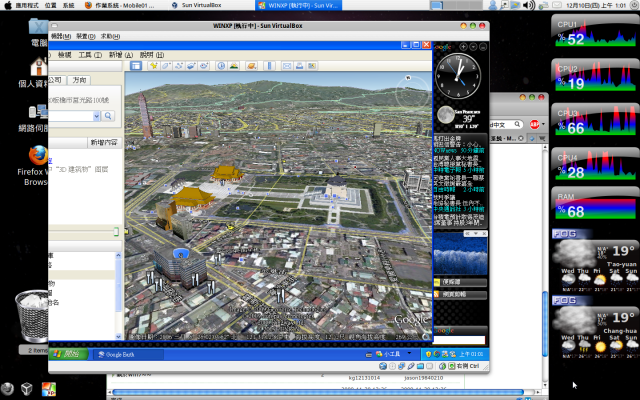Click the Firefox search magnifier icon

(517, 124)
